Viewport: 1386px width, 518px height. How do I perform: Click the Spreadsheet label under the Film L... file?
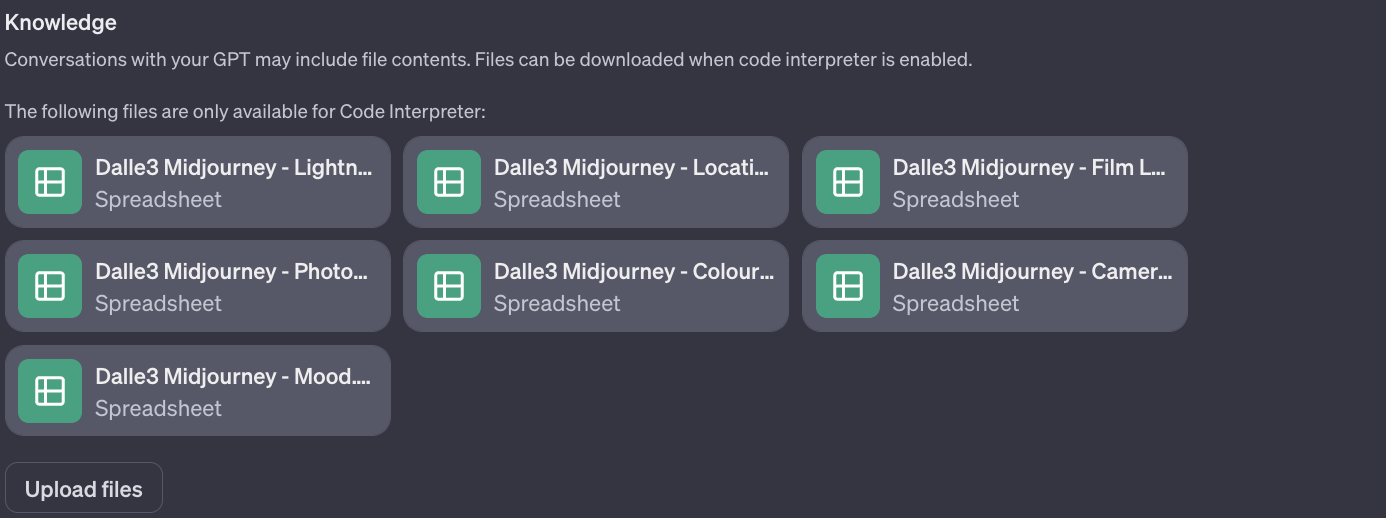tap(956, 199)
